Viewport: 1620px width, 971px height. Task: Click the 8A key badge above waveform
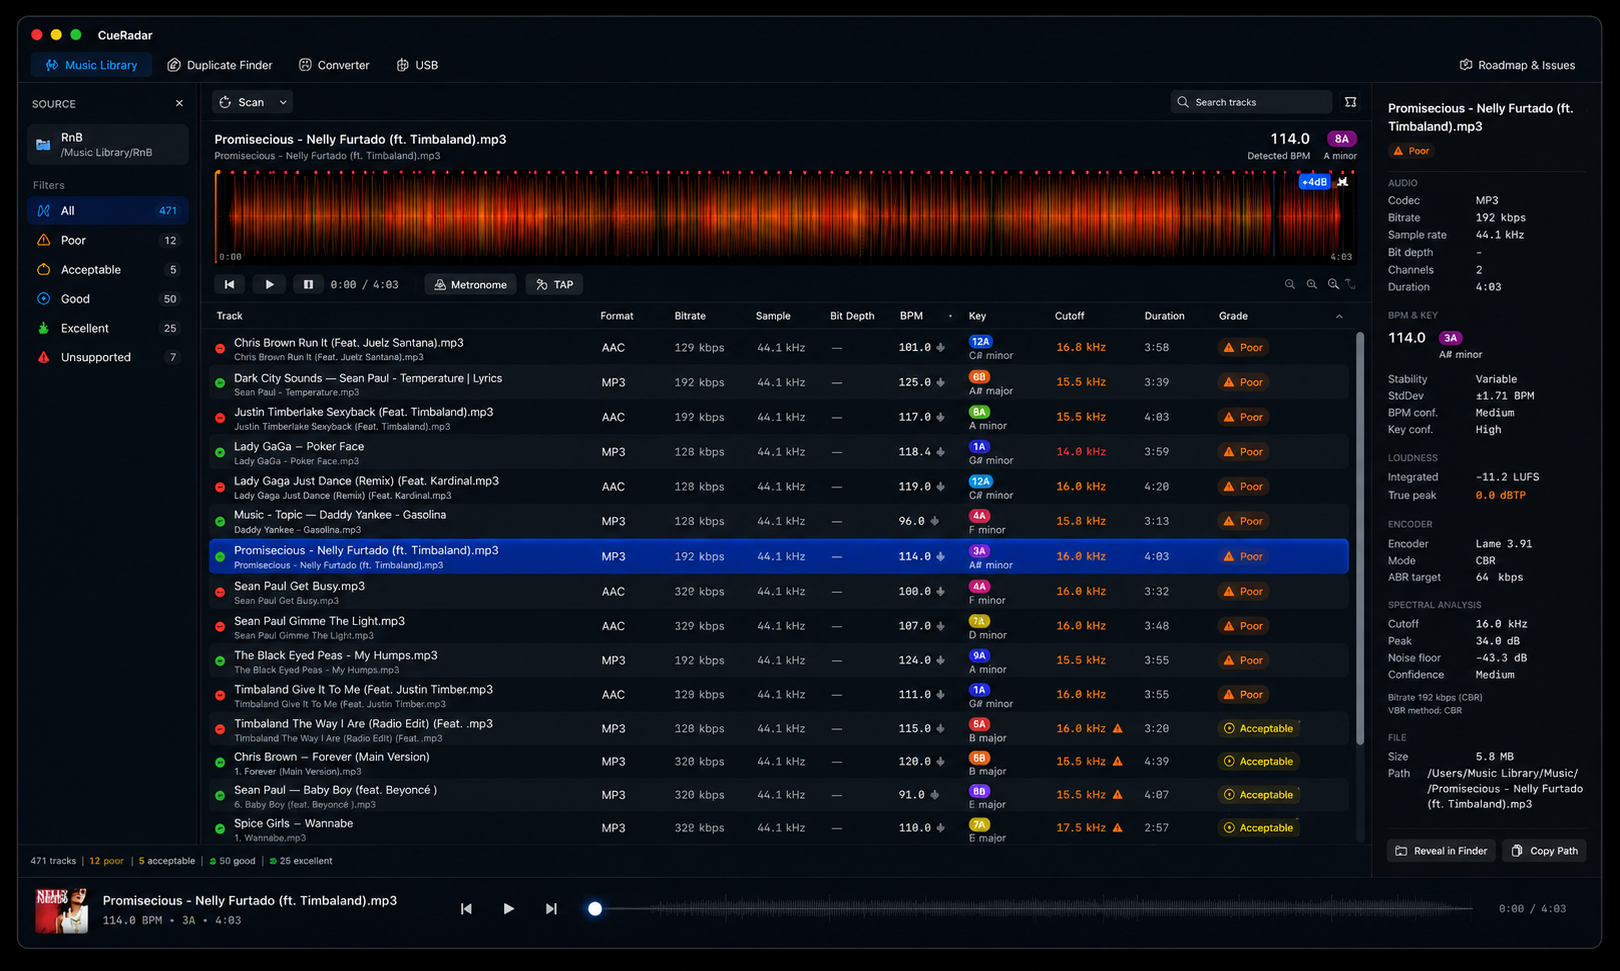1341,139
